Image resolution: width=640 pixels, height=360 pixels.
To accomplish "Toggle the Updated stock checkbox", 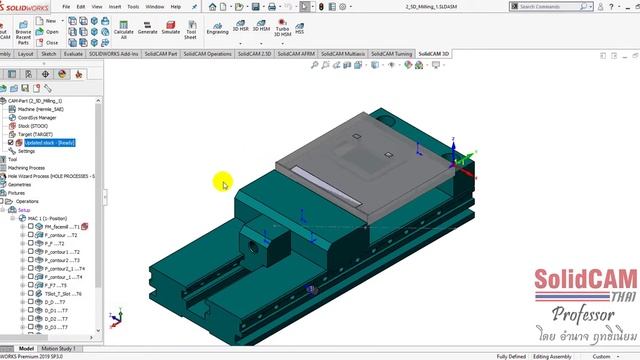I will click(x=11, y=142).
